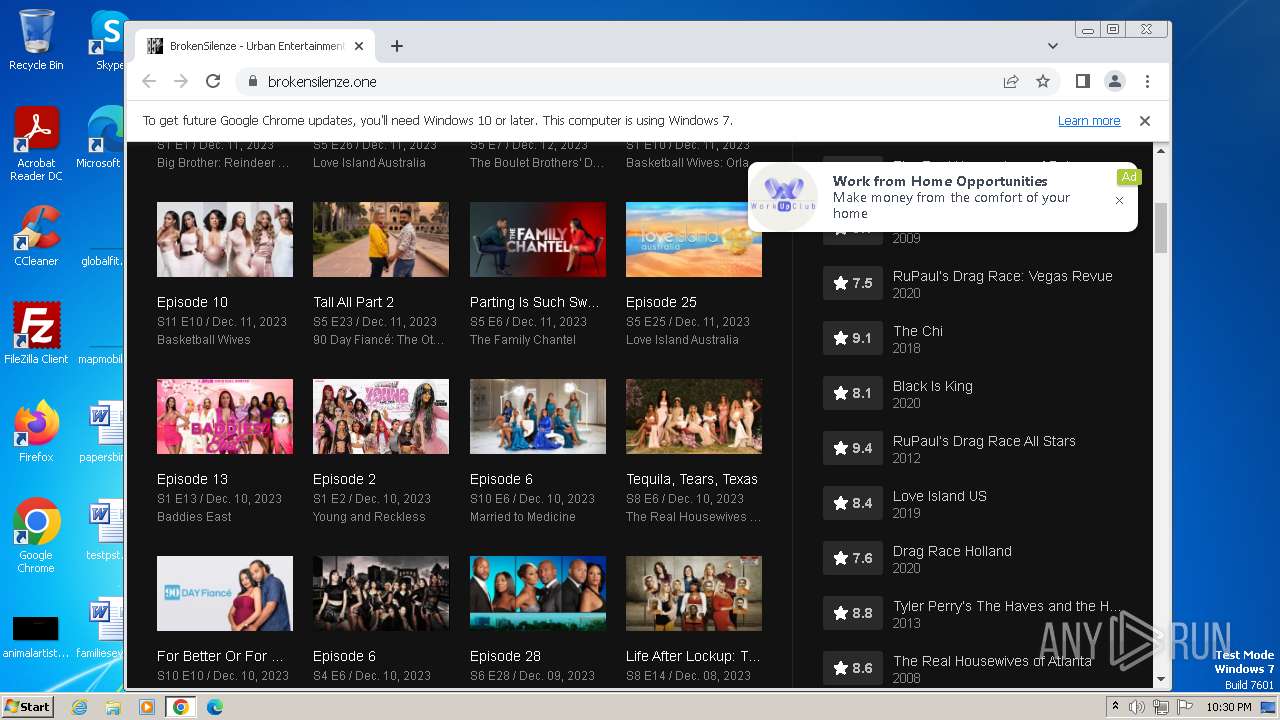This screenshot has width=1280, height=720.
Task: Click 'The Boulet Brothers' D...' series text
Action: [537, 162]
